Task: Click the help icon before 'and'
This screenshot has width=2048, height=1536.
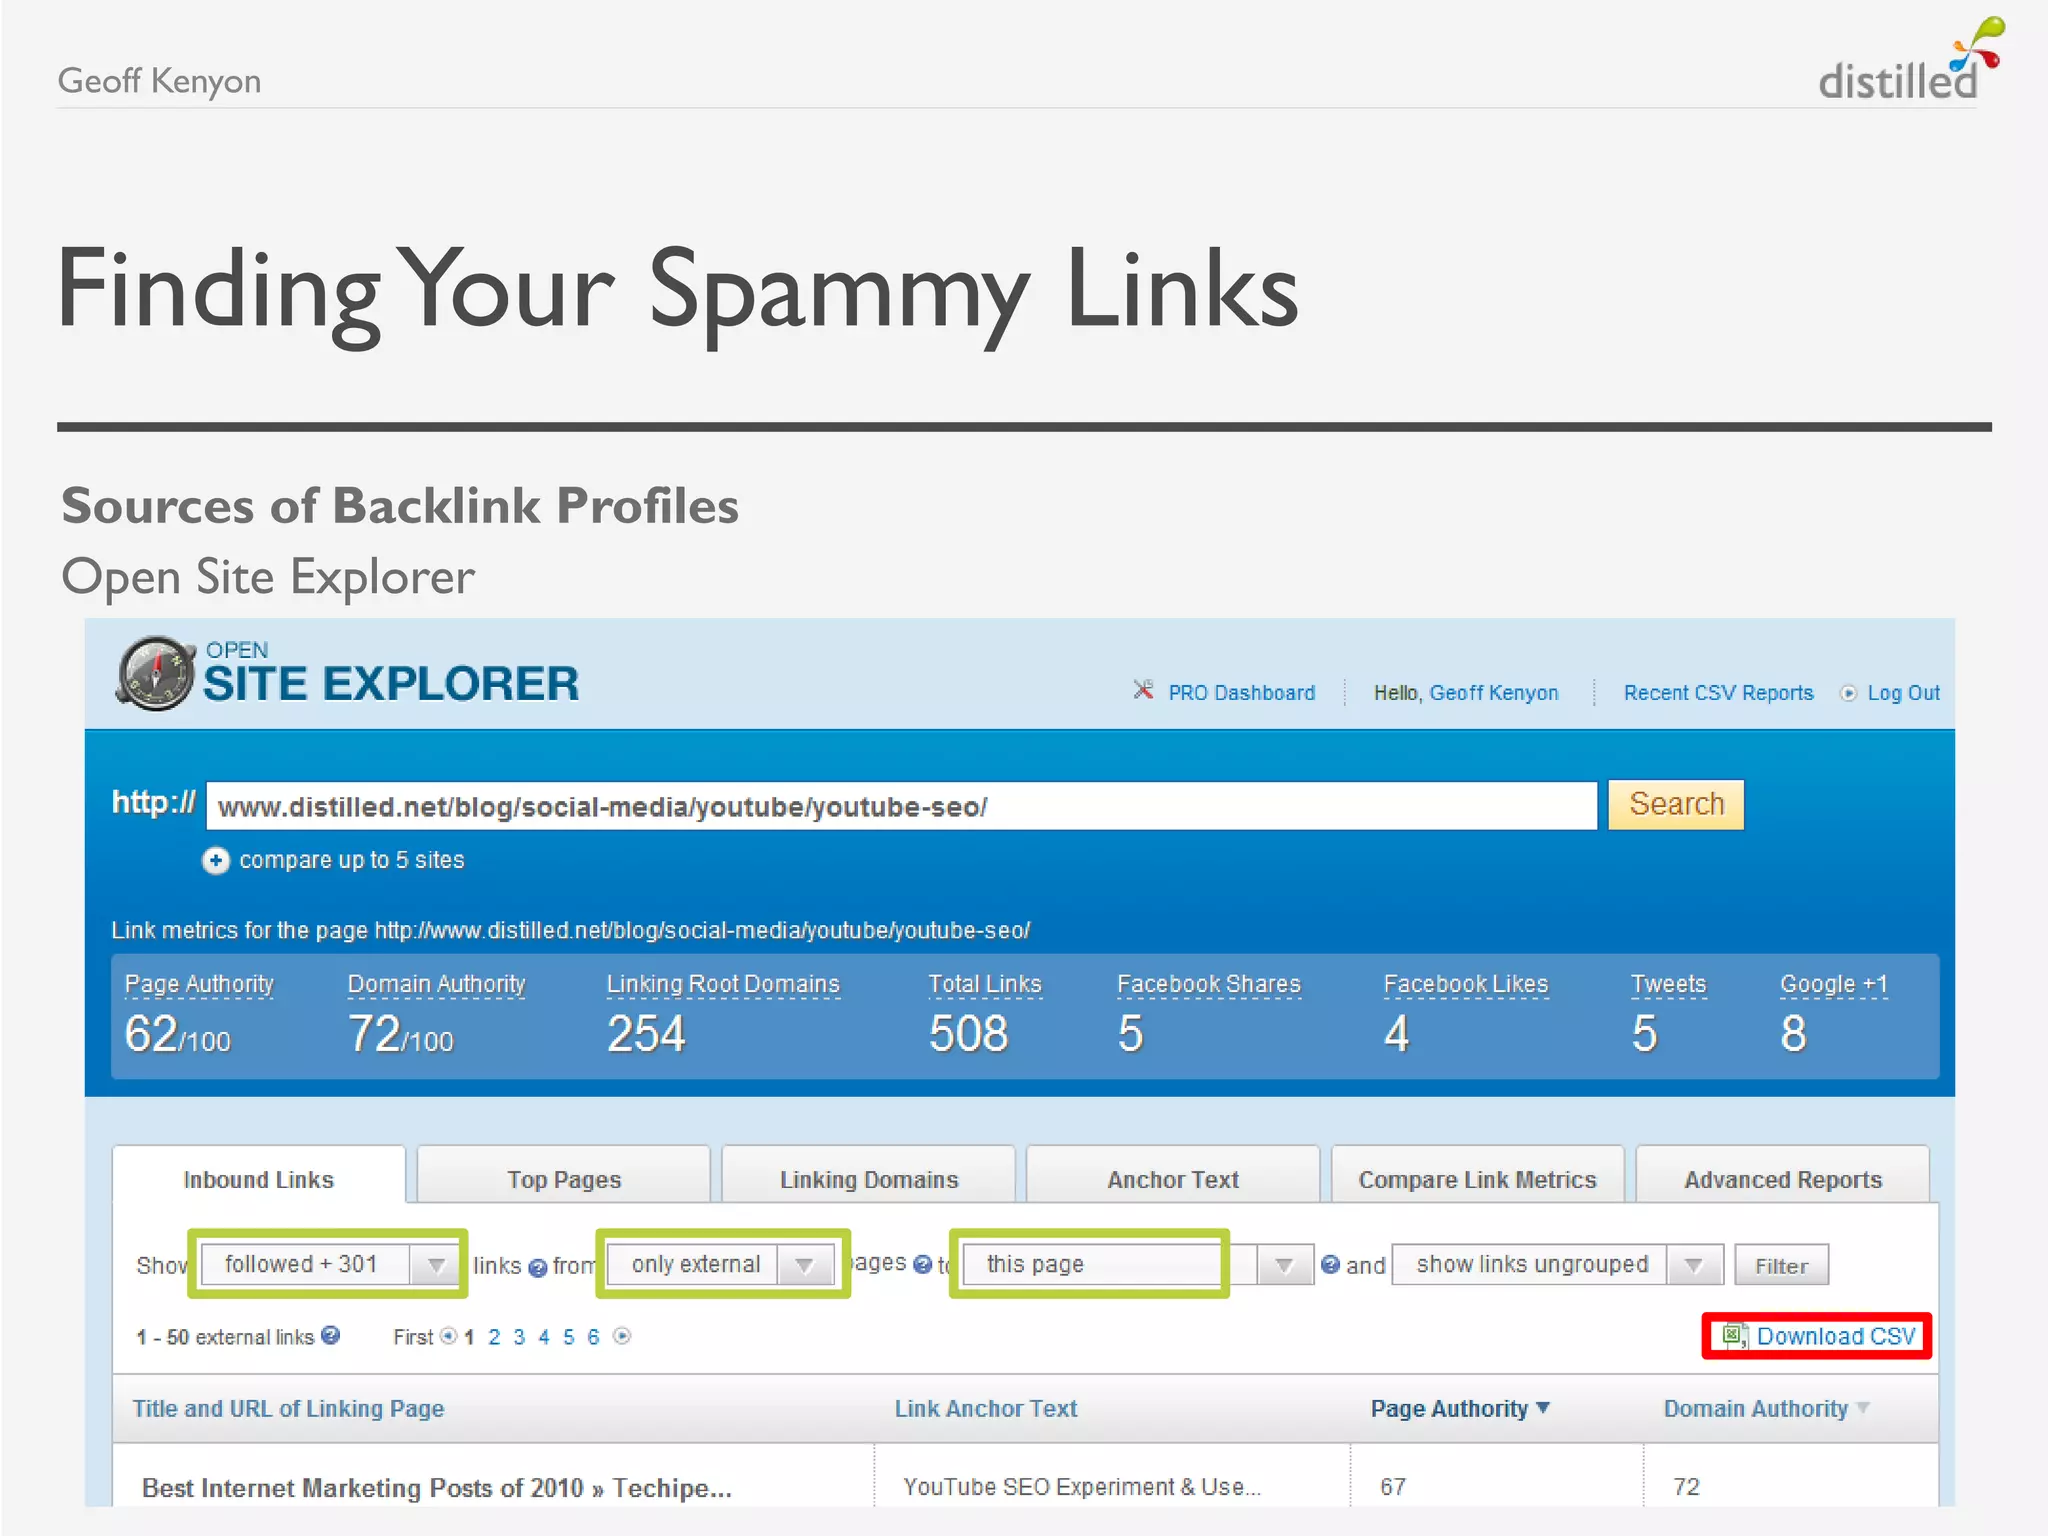Action: coord(1330,1265)
